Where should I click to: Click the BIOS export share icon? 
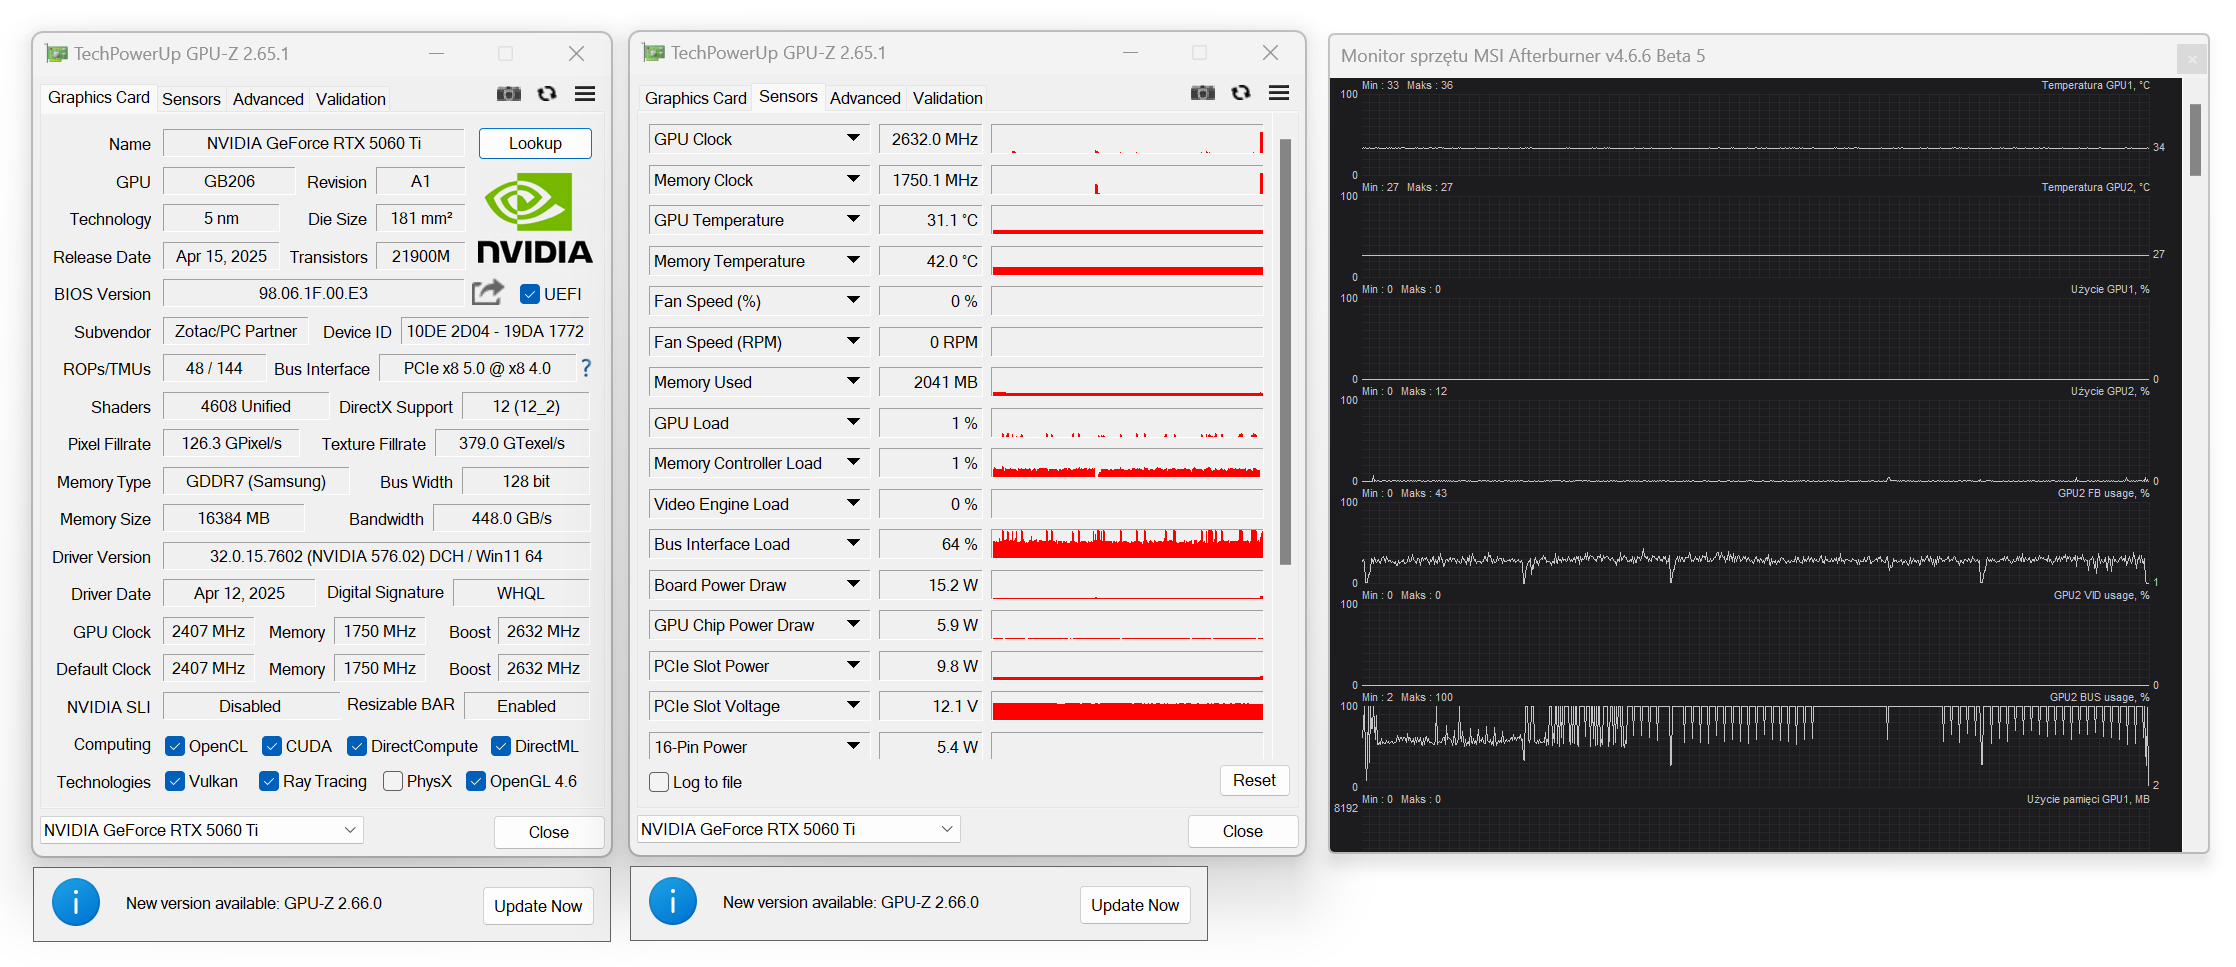click(x=487, y=293)
